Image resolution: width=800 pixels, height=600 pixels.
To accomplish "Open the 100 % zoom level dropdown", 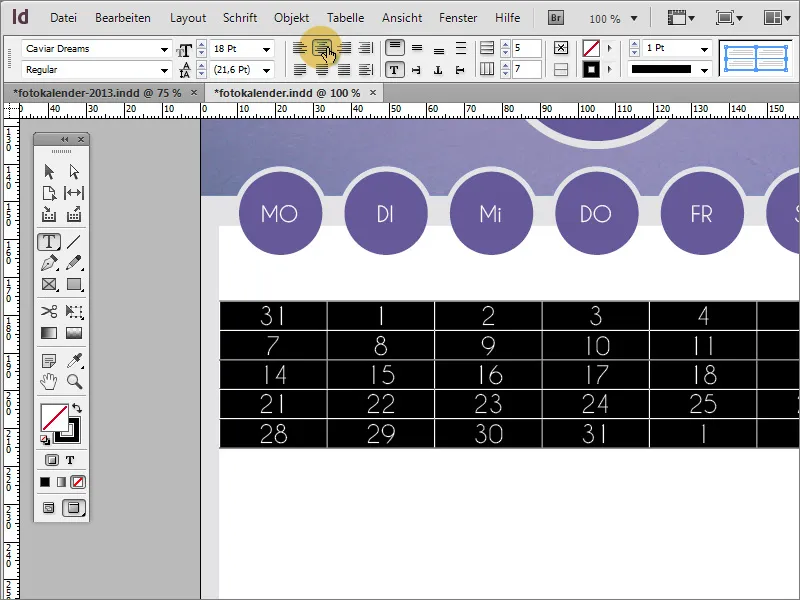I will (634, 18).
